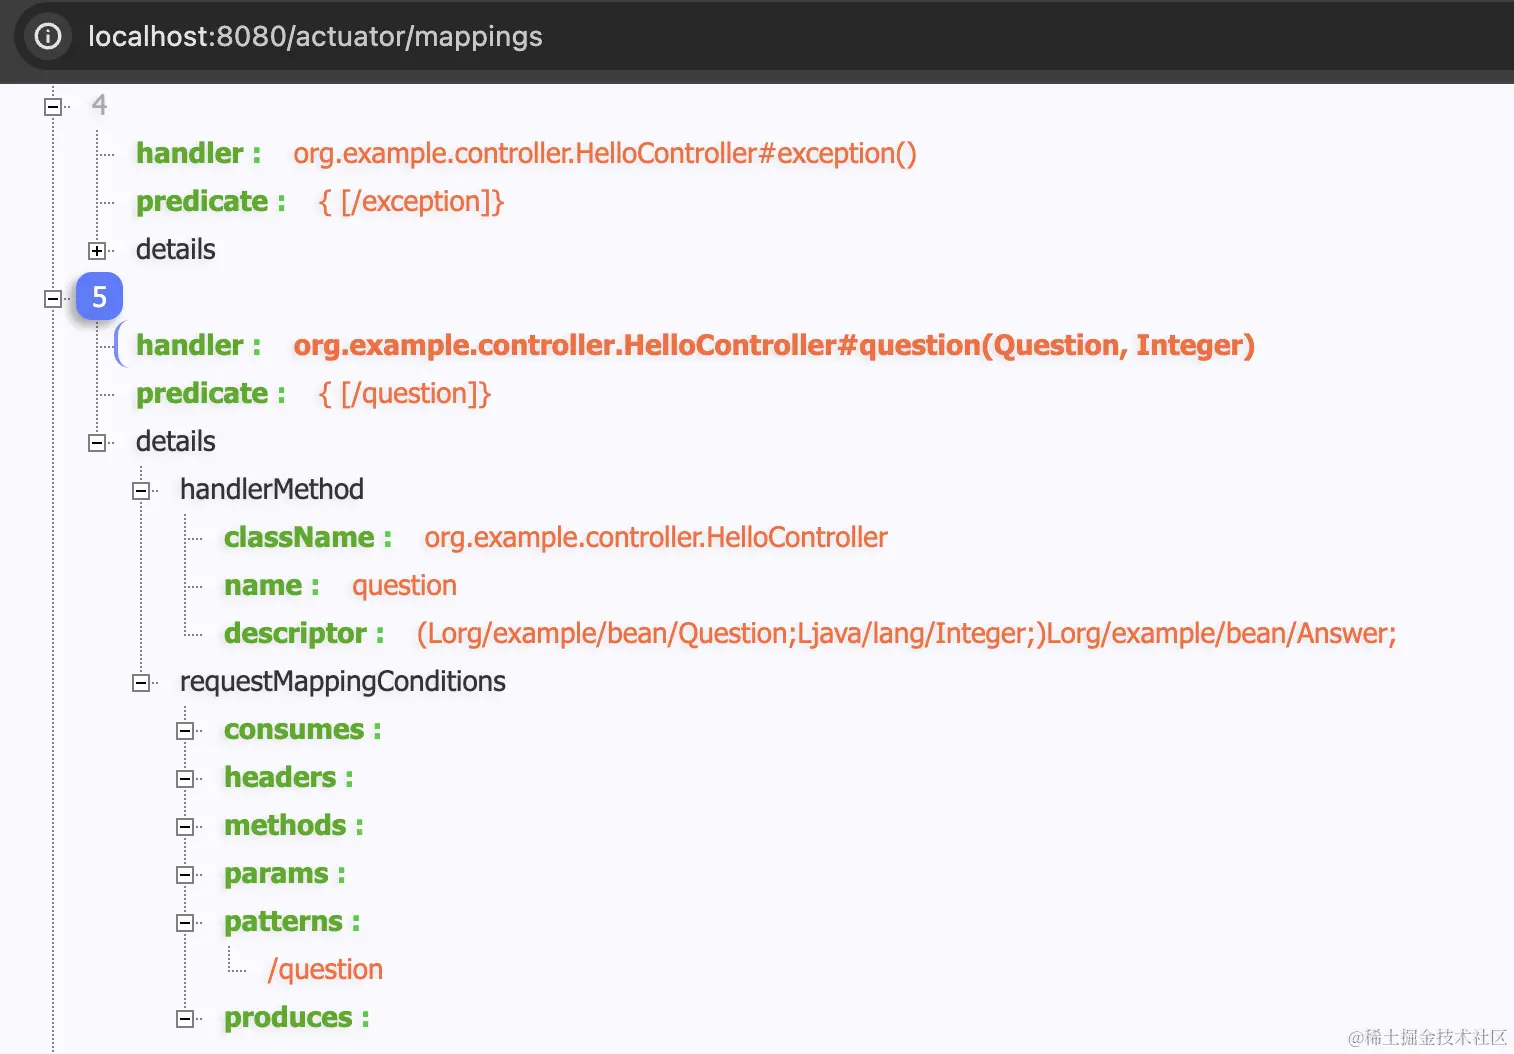Image resolution: width=1514 pixels, height=1054 pixels.
Task: Click the patterns key label
Action: tap(292, 921)
